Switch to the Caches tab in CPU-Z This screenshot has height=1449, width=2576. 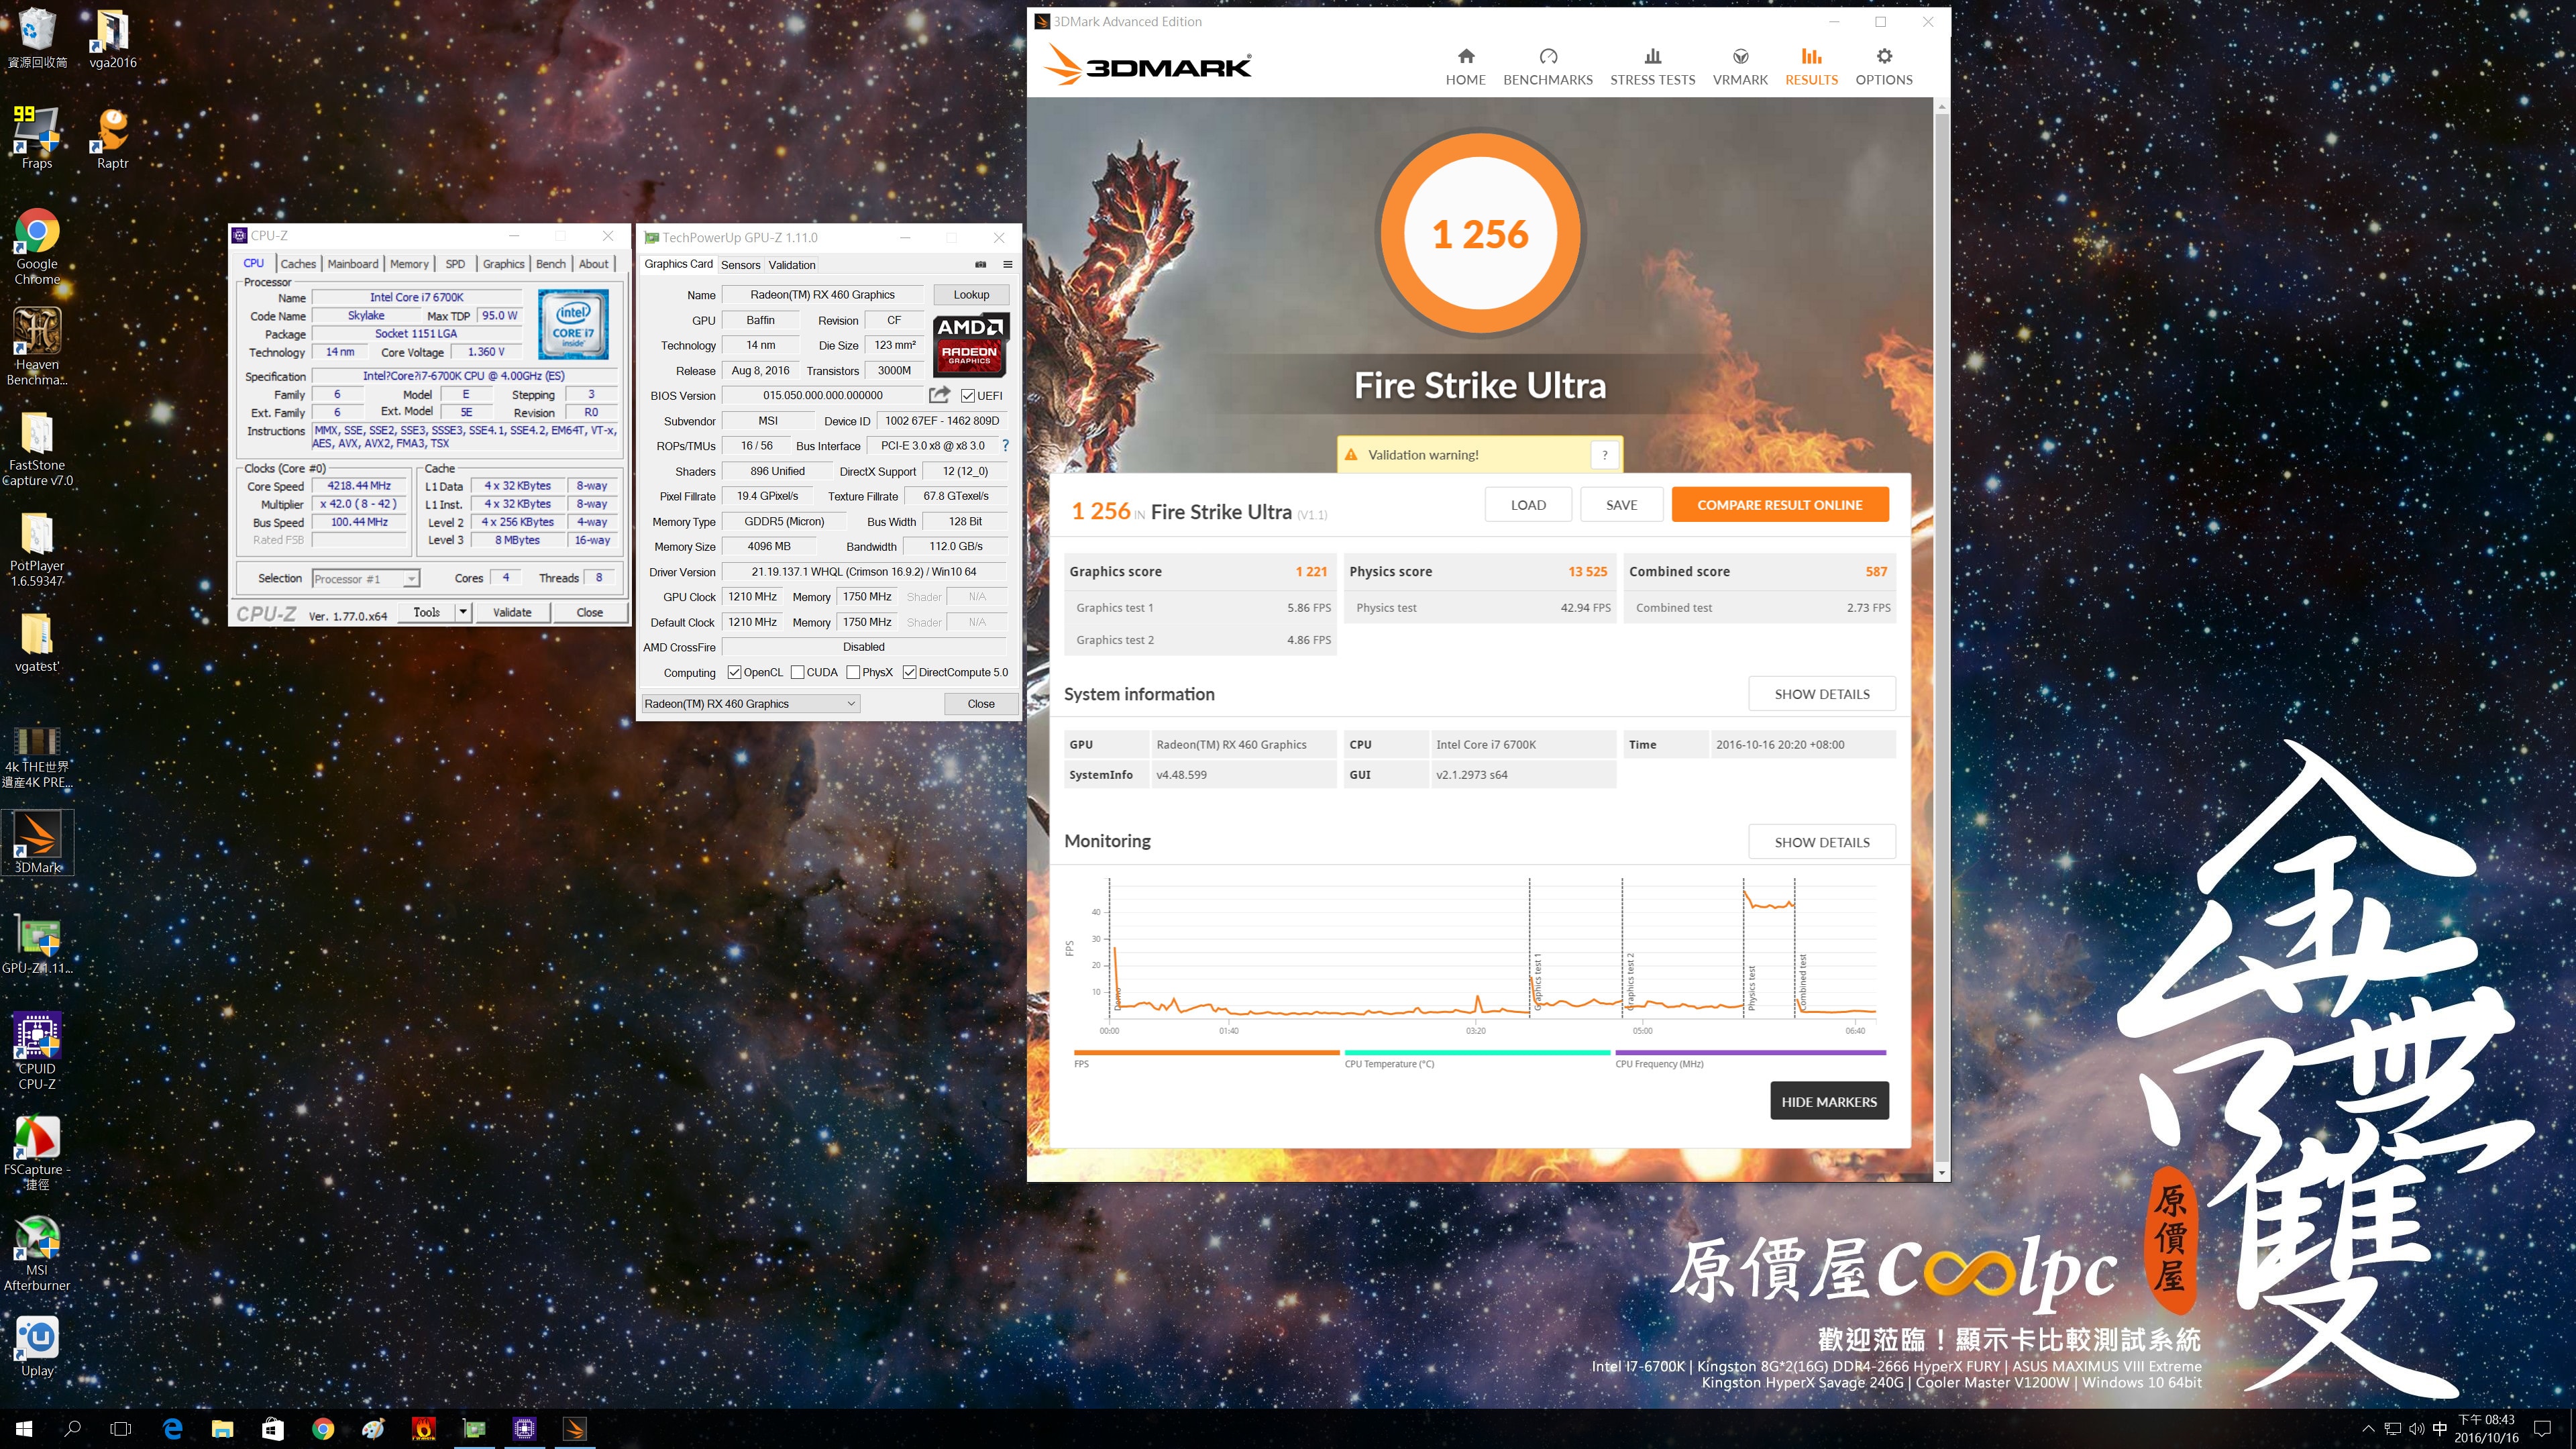[x=298, y=264]
